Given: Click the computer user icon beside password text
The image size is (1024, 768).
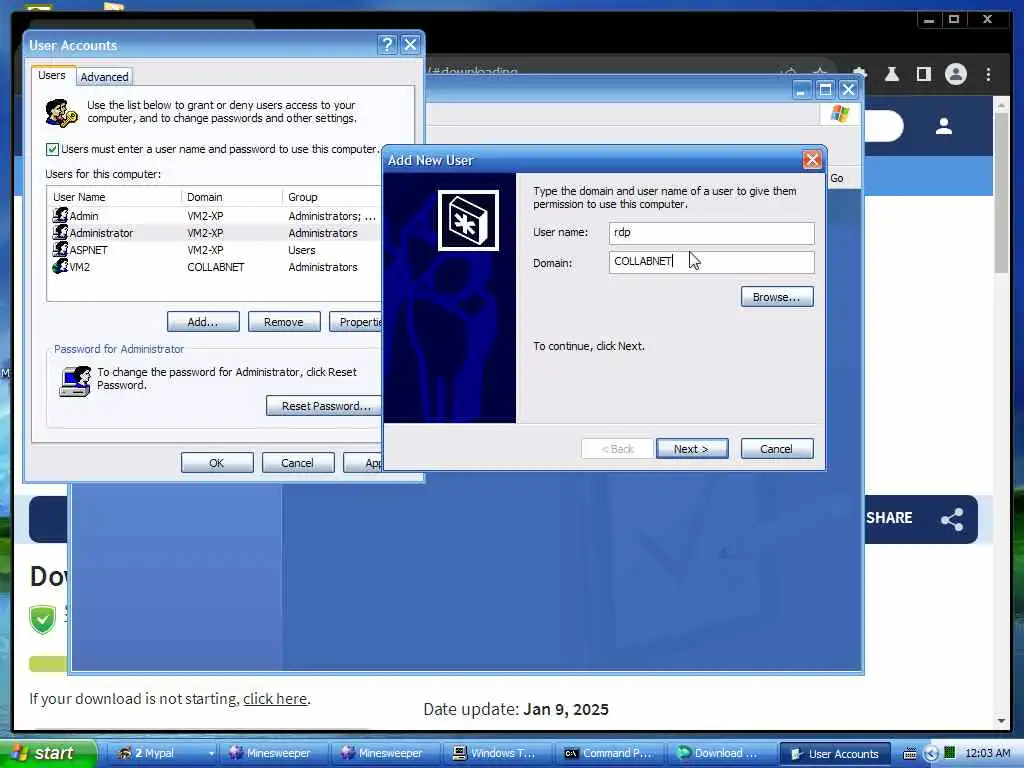Looking at the screenshot, I should point(75,382).
